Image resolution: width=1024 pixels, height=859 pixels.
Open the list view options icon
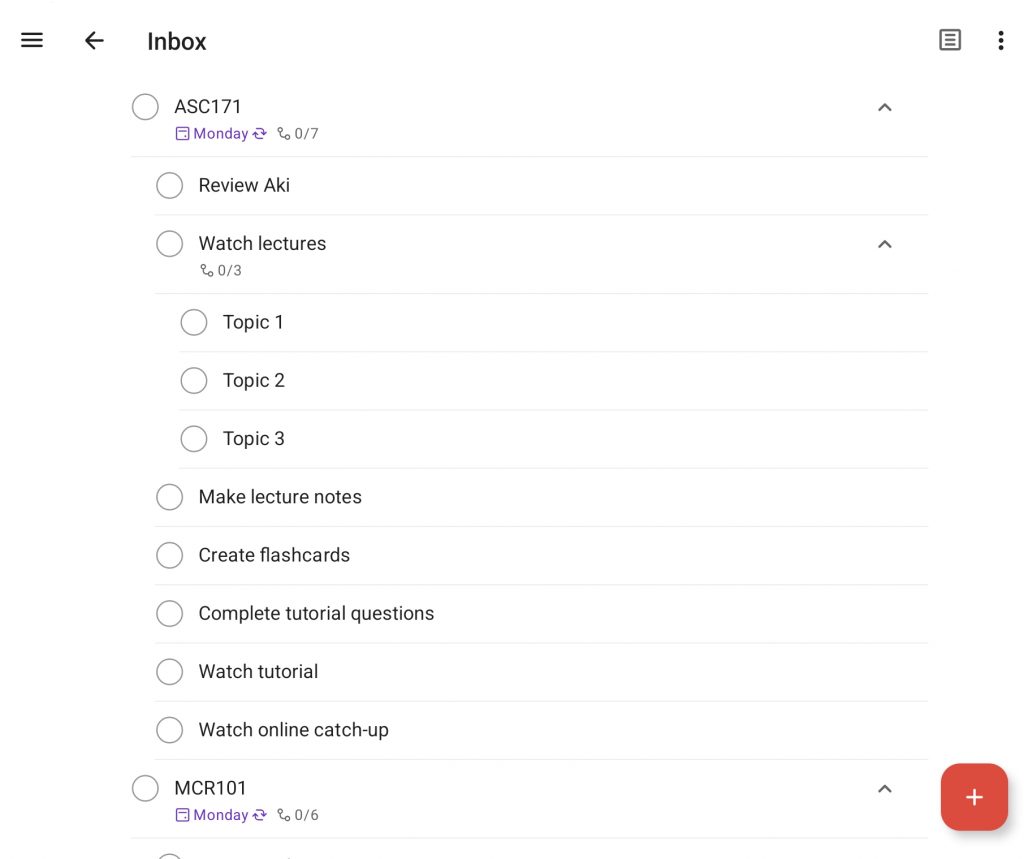(949, 40)
